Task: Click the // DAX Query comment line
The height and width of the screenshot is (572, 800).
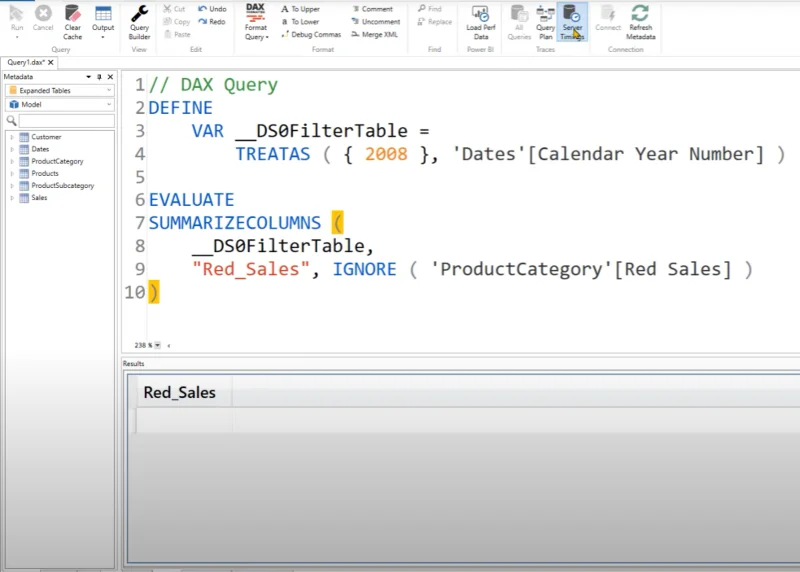Action: [213, 85]
